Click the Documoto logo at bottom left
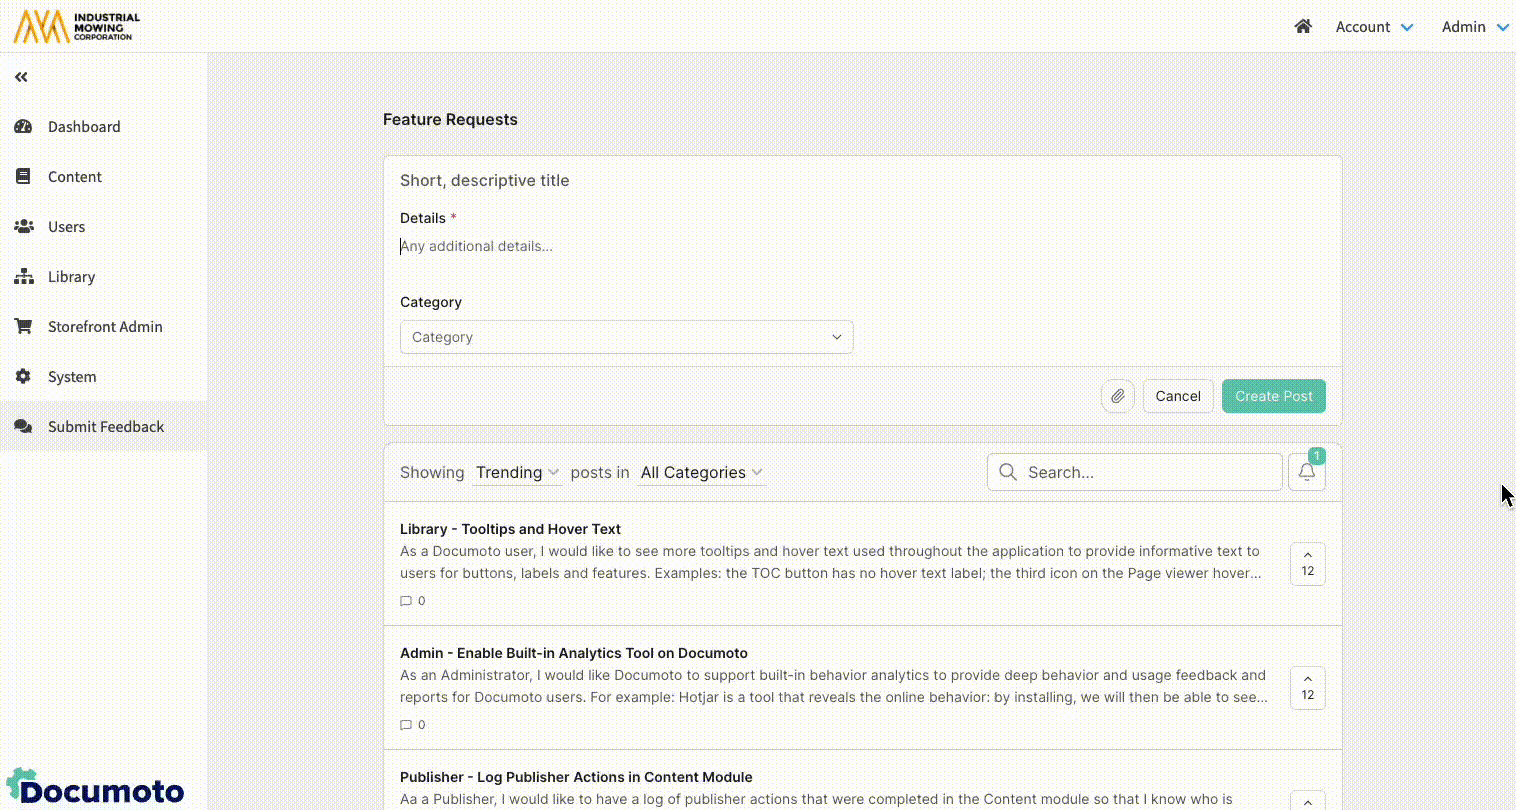 pyautogui.click(x=95, y=788)
